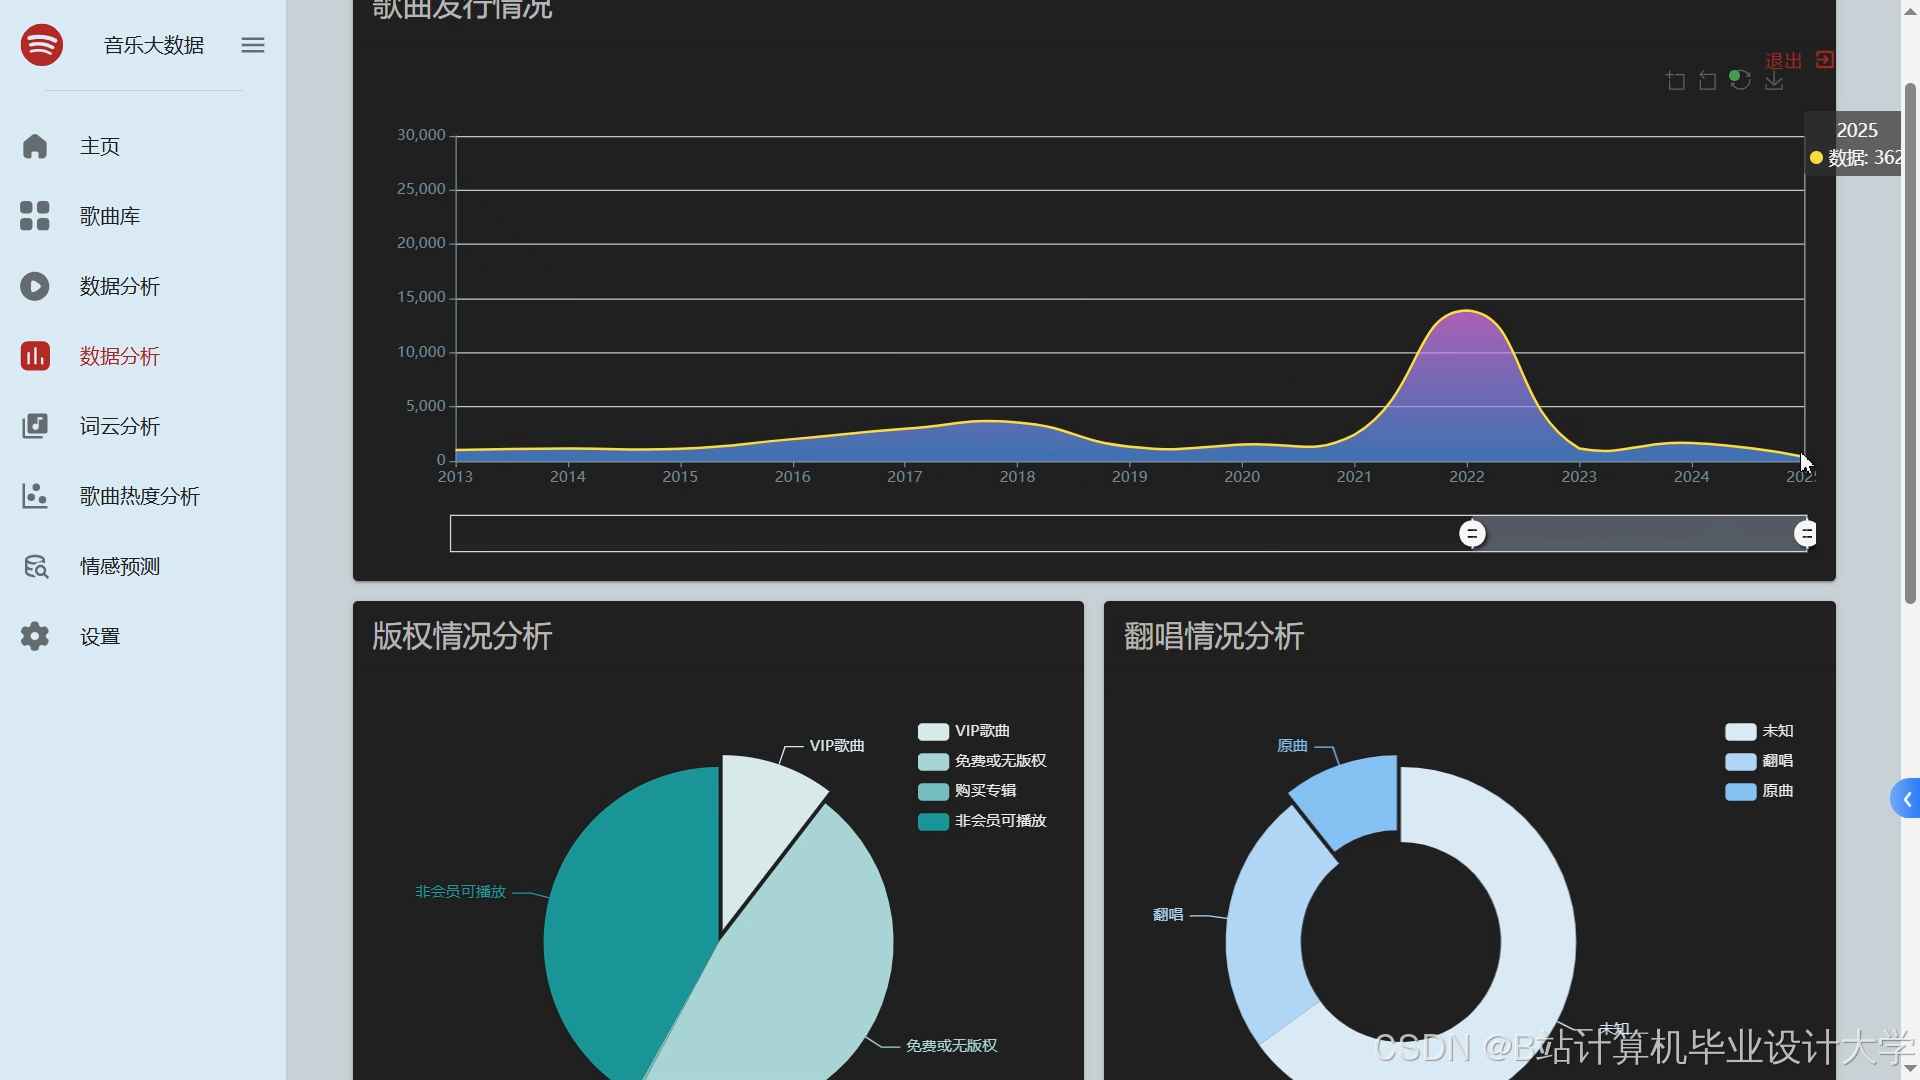This screenshot has height=1080, width=1920.
Task: Click the red logout arrow icon
Action: point(1825,60)
